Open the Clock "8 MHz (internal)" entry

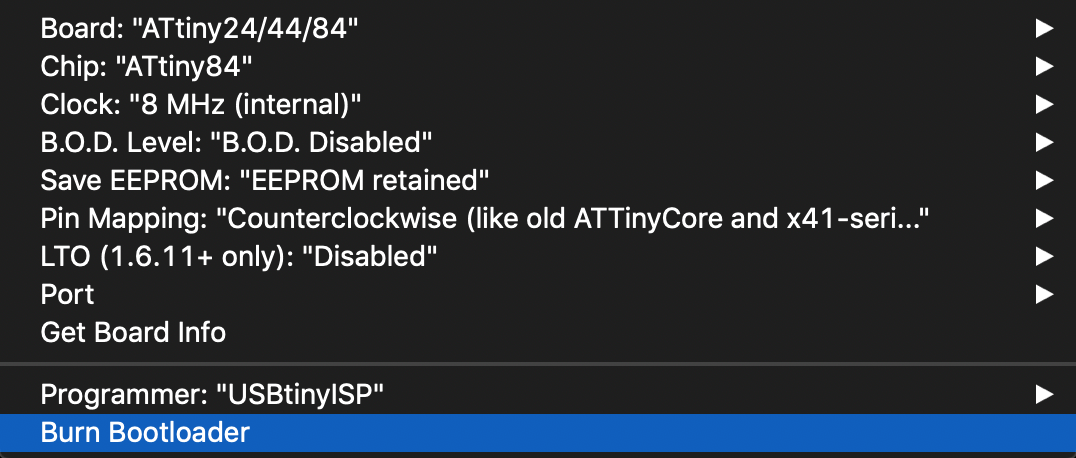pyautogui.click(x=200, y=104)
